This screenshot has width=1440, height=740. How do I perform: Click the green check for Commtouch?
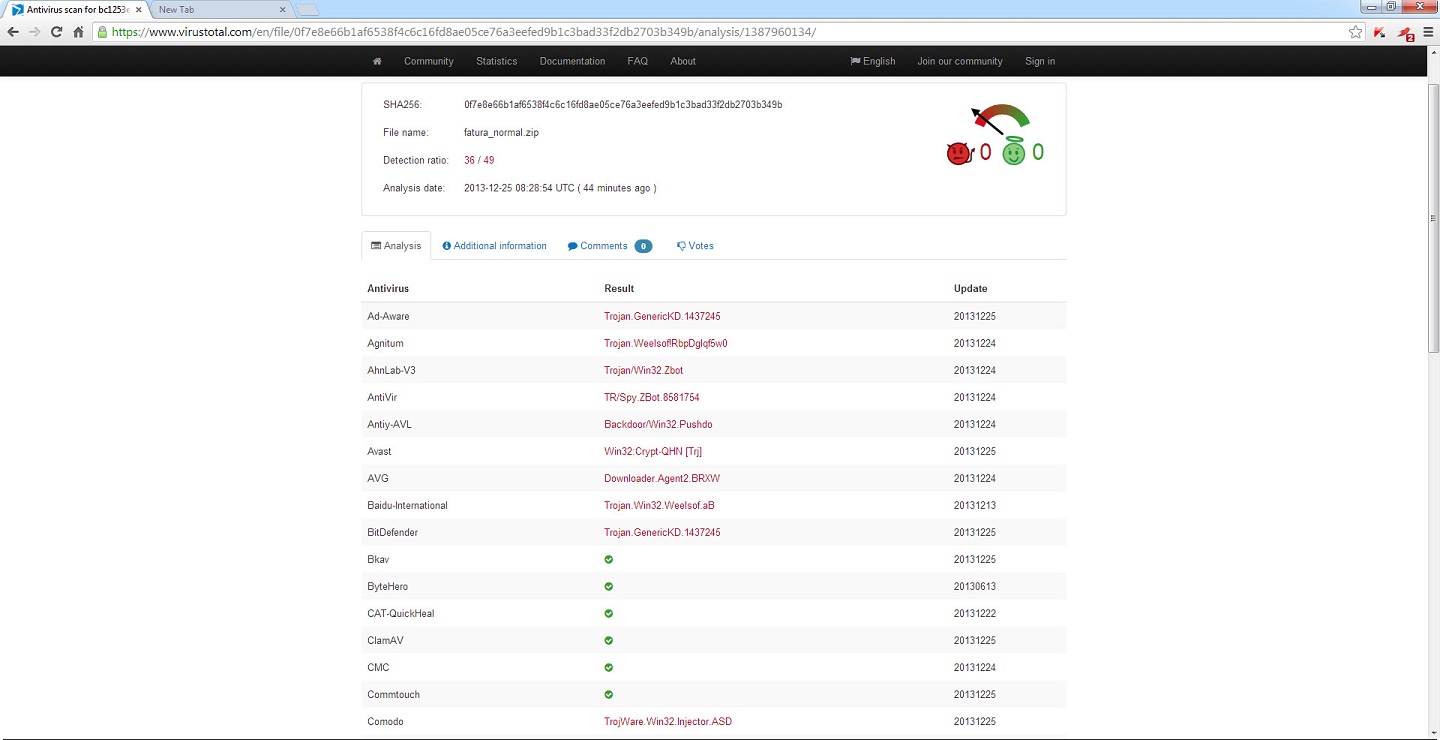pyautogui.click(x=609, y=694)
